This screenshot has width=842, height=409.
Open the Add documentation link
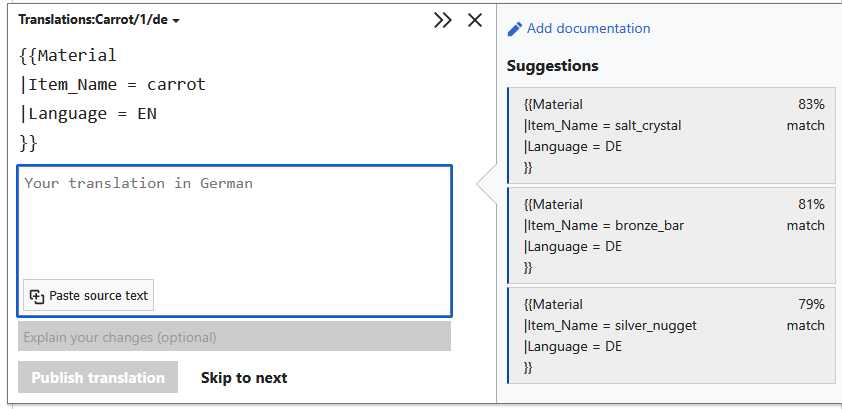point(588,29)
